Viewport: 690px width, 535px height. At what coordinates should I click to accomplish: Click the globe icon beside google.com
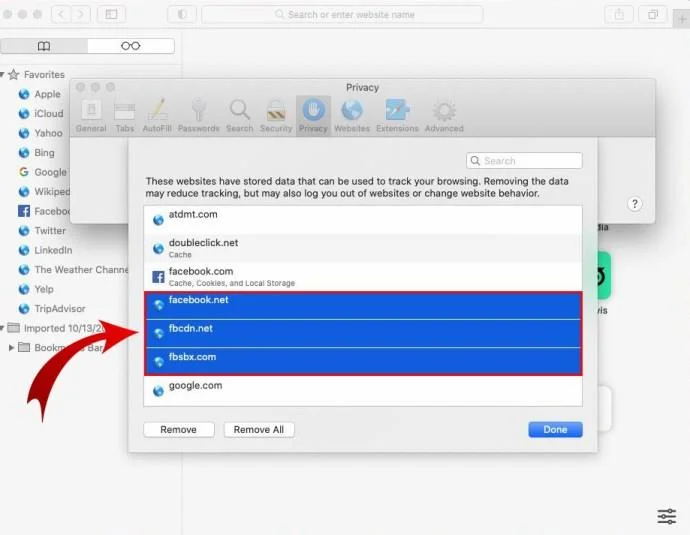click(158, 391)
